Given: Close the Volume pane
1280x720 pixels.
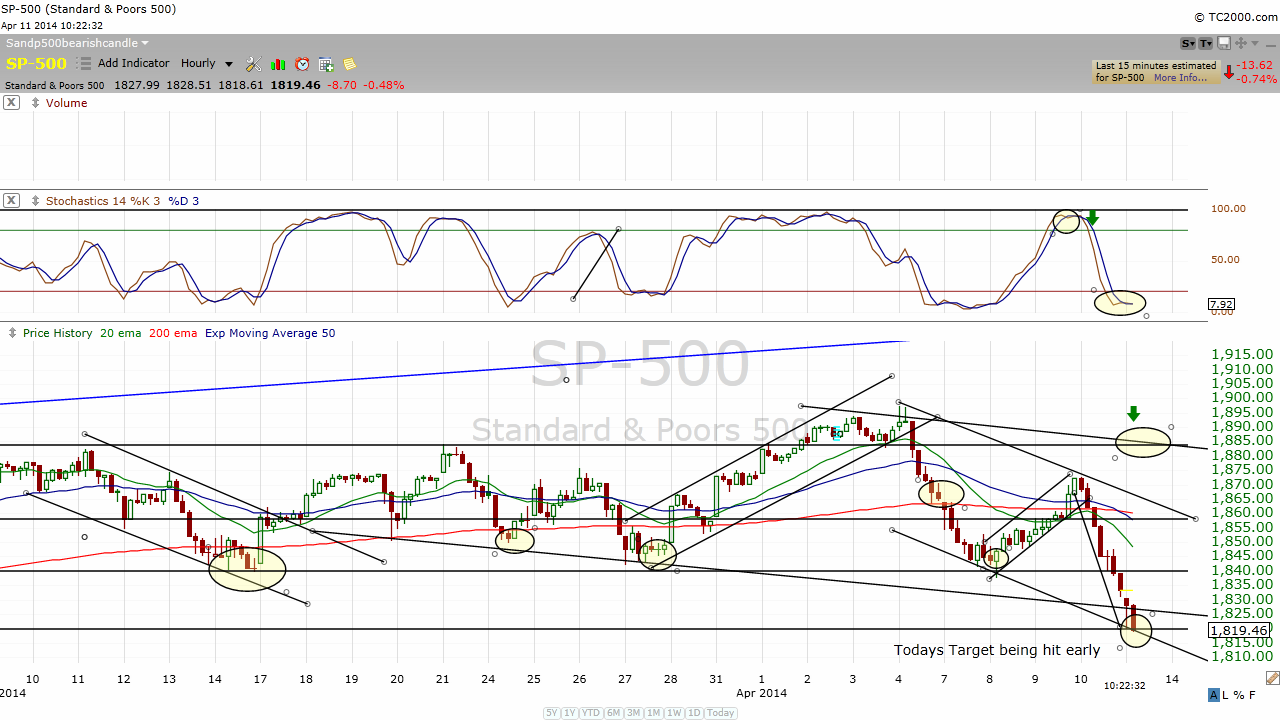Looking at the screenshot, I should (x=11, y=102).
